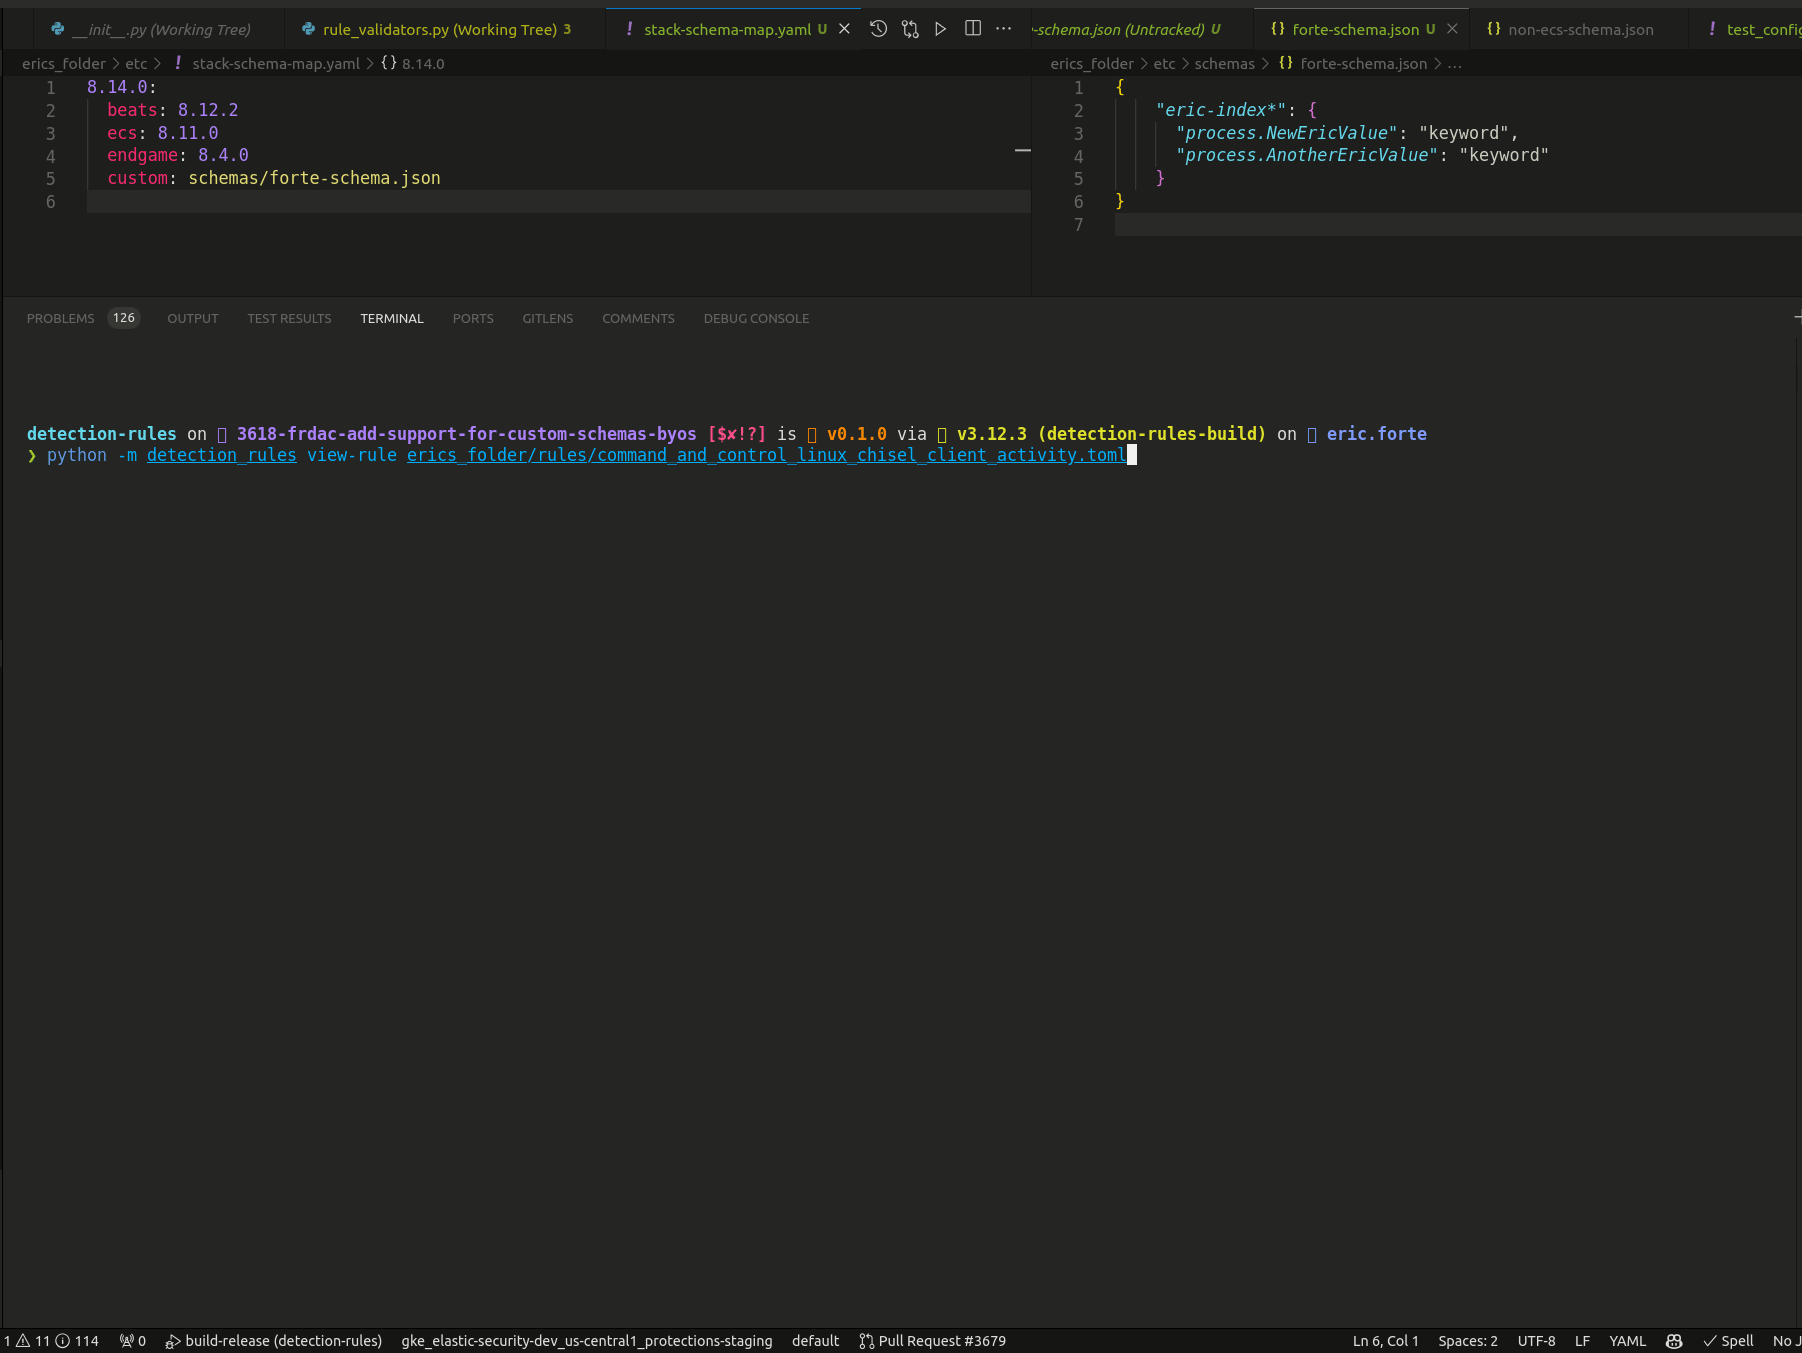This screenshot has height=1353, width=1802.
Task: Click line number 7 in JSON editor
Action: tap(1078, 225)
